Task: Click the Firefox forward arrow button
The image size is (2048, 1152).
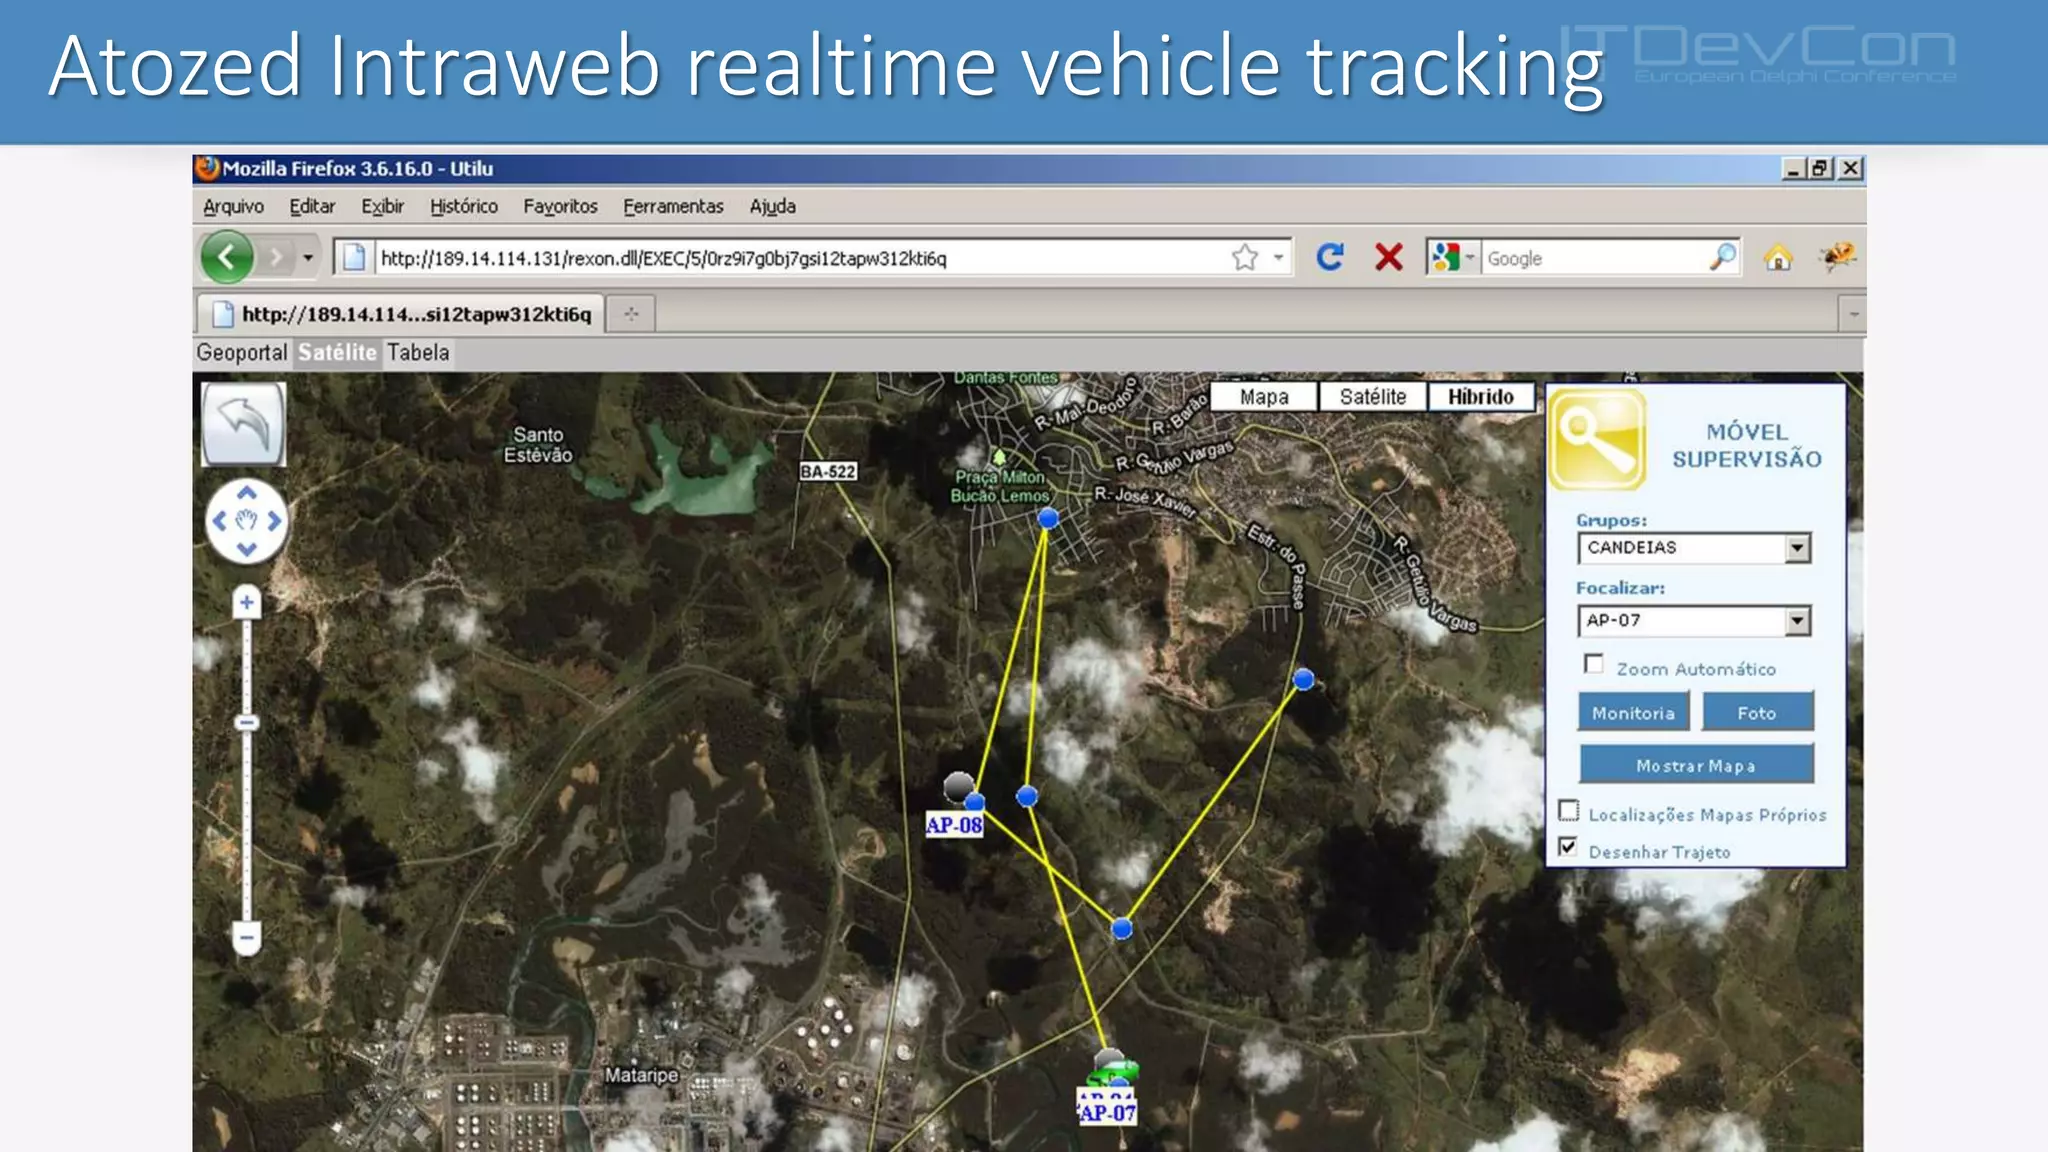Action: pyautogui.click(x=276, y=258)
